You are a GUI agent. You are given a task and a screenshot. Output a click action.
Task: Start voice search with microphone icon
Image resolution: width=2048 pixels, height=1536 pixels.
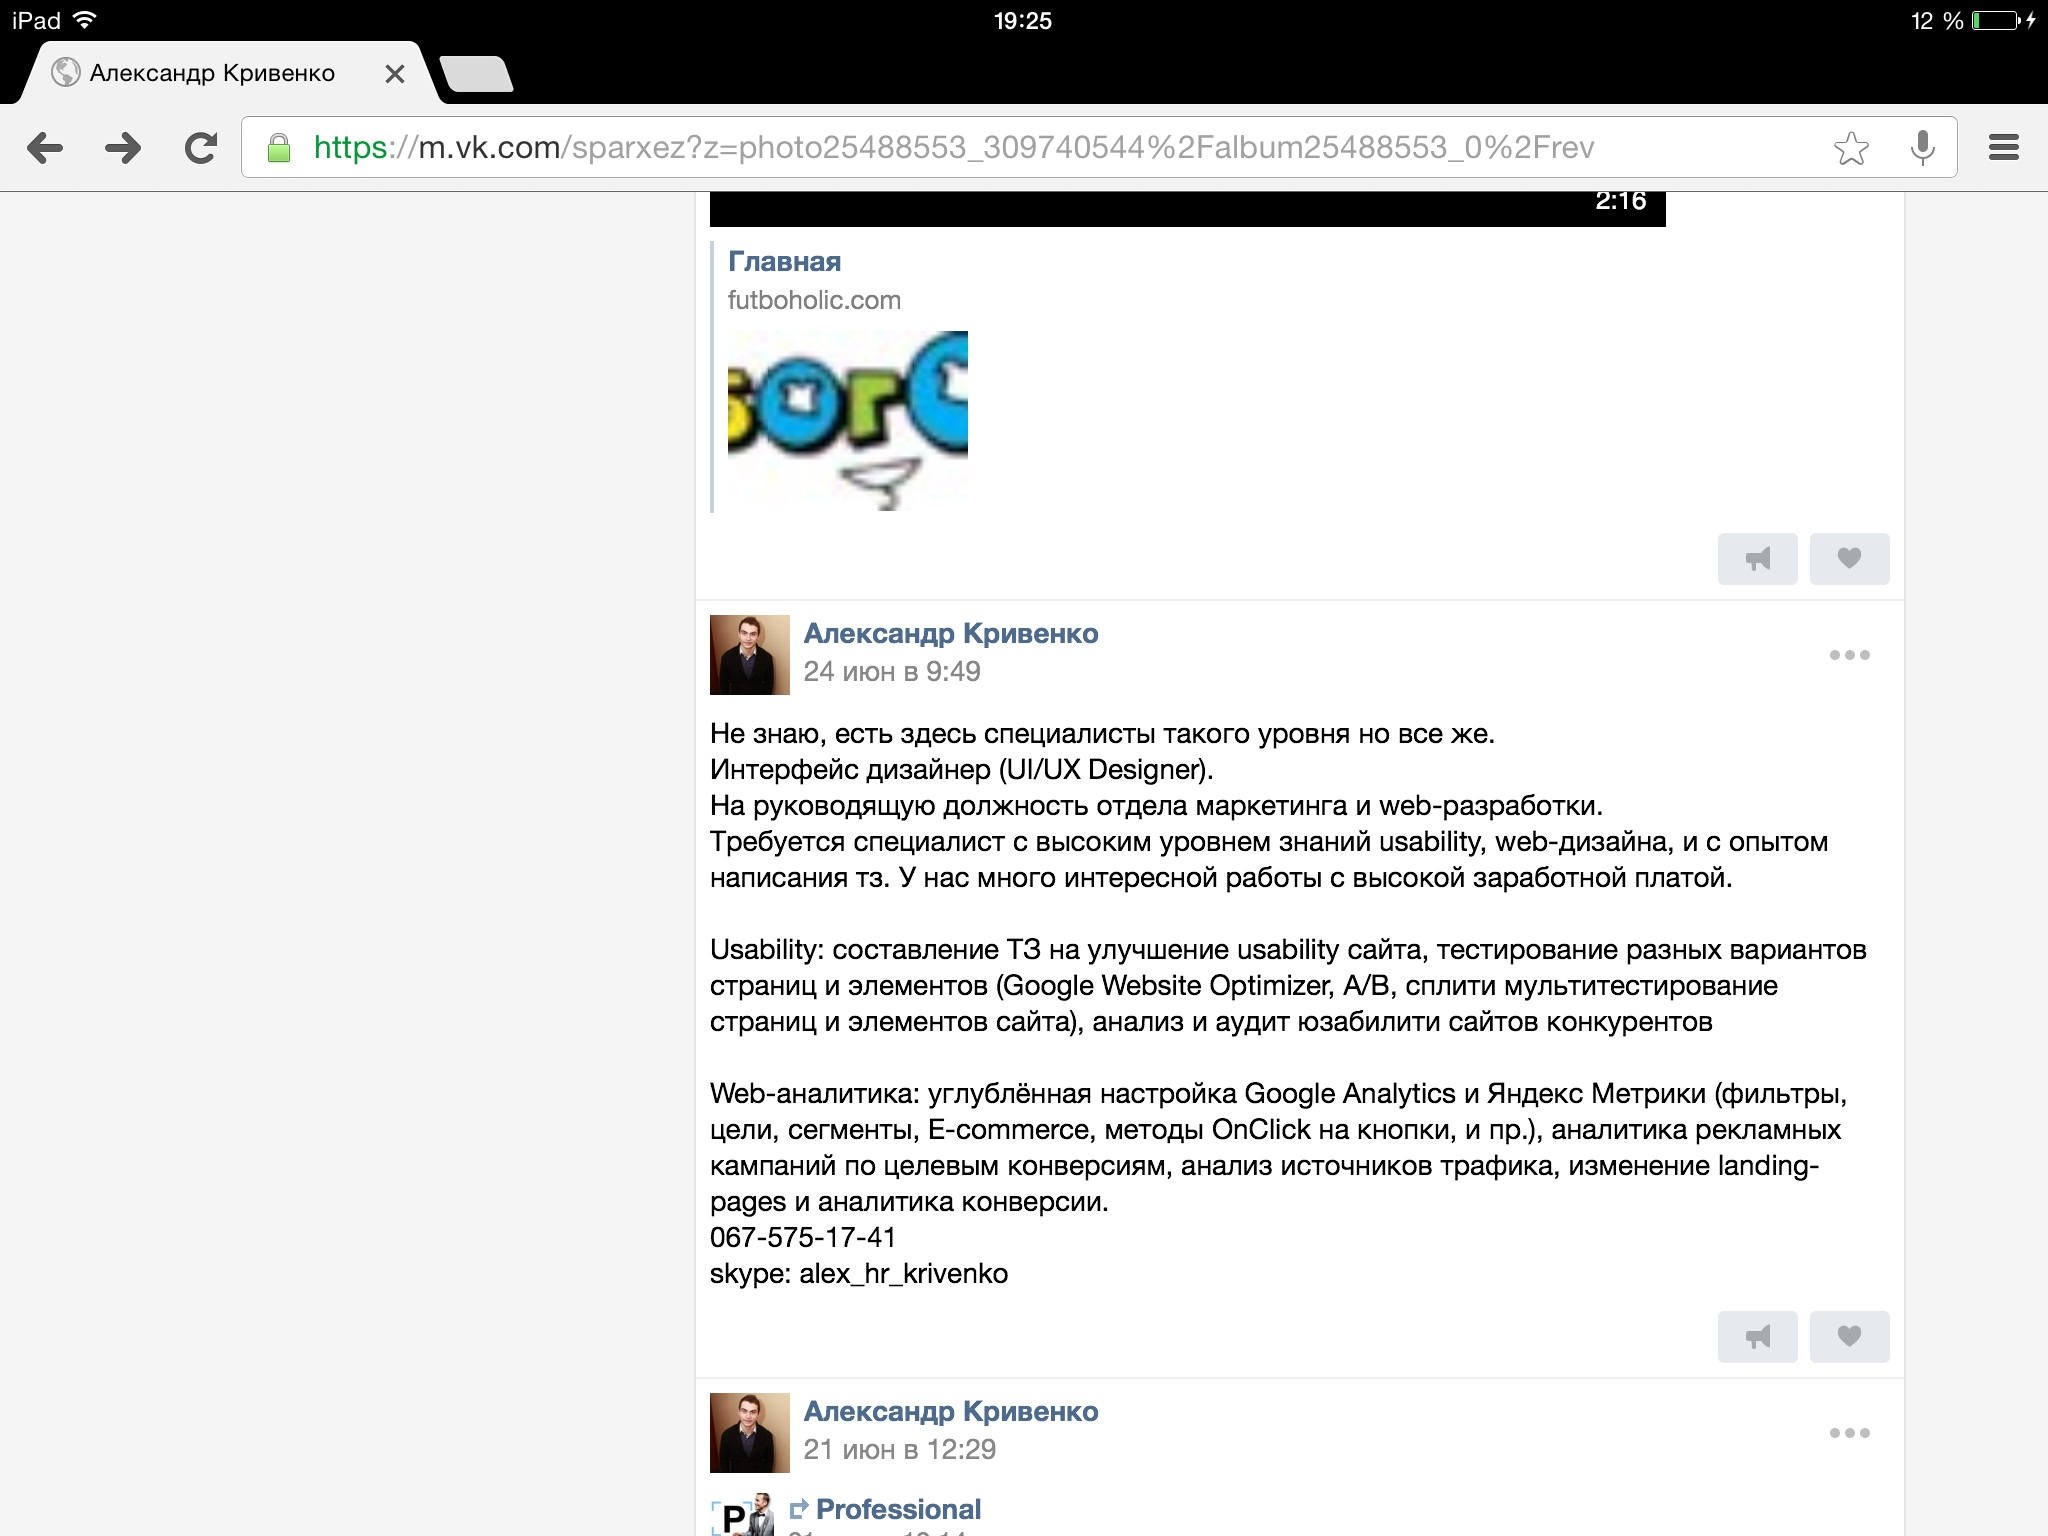[1922, 148]
